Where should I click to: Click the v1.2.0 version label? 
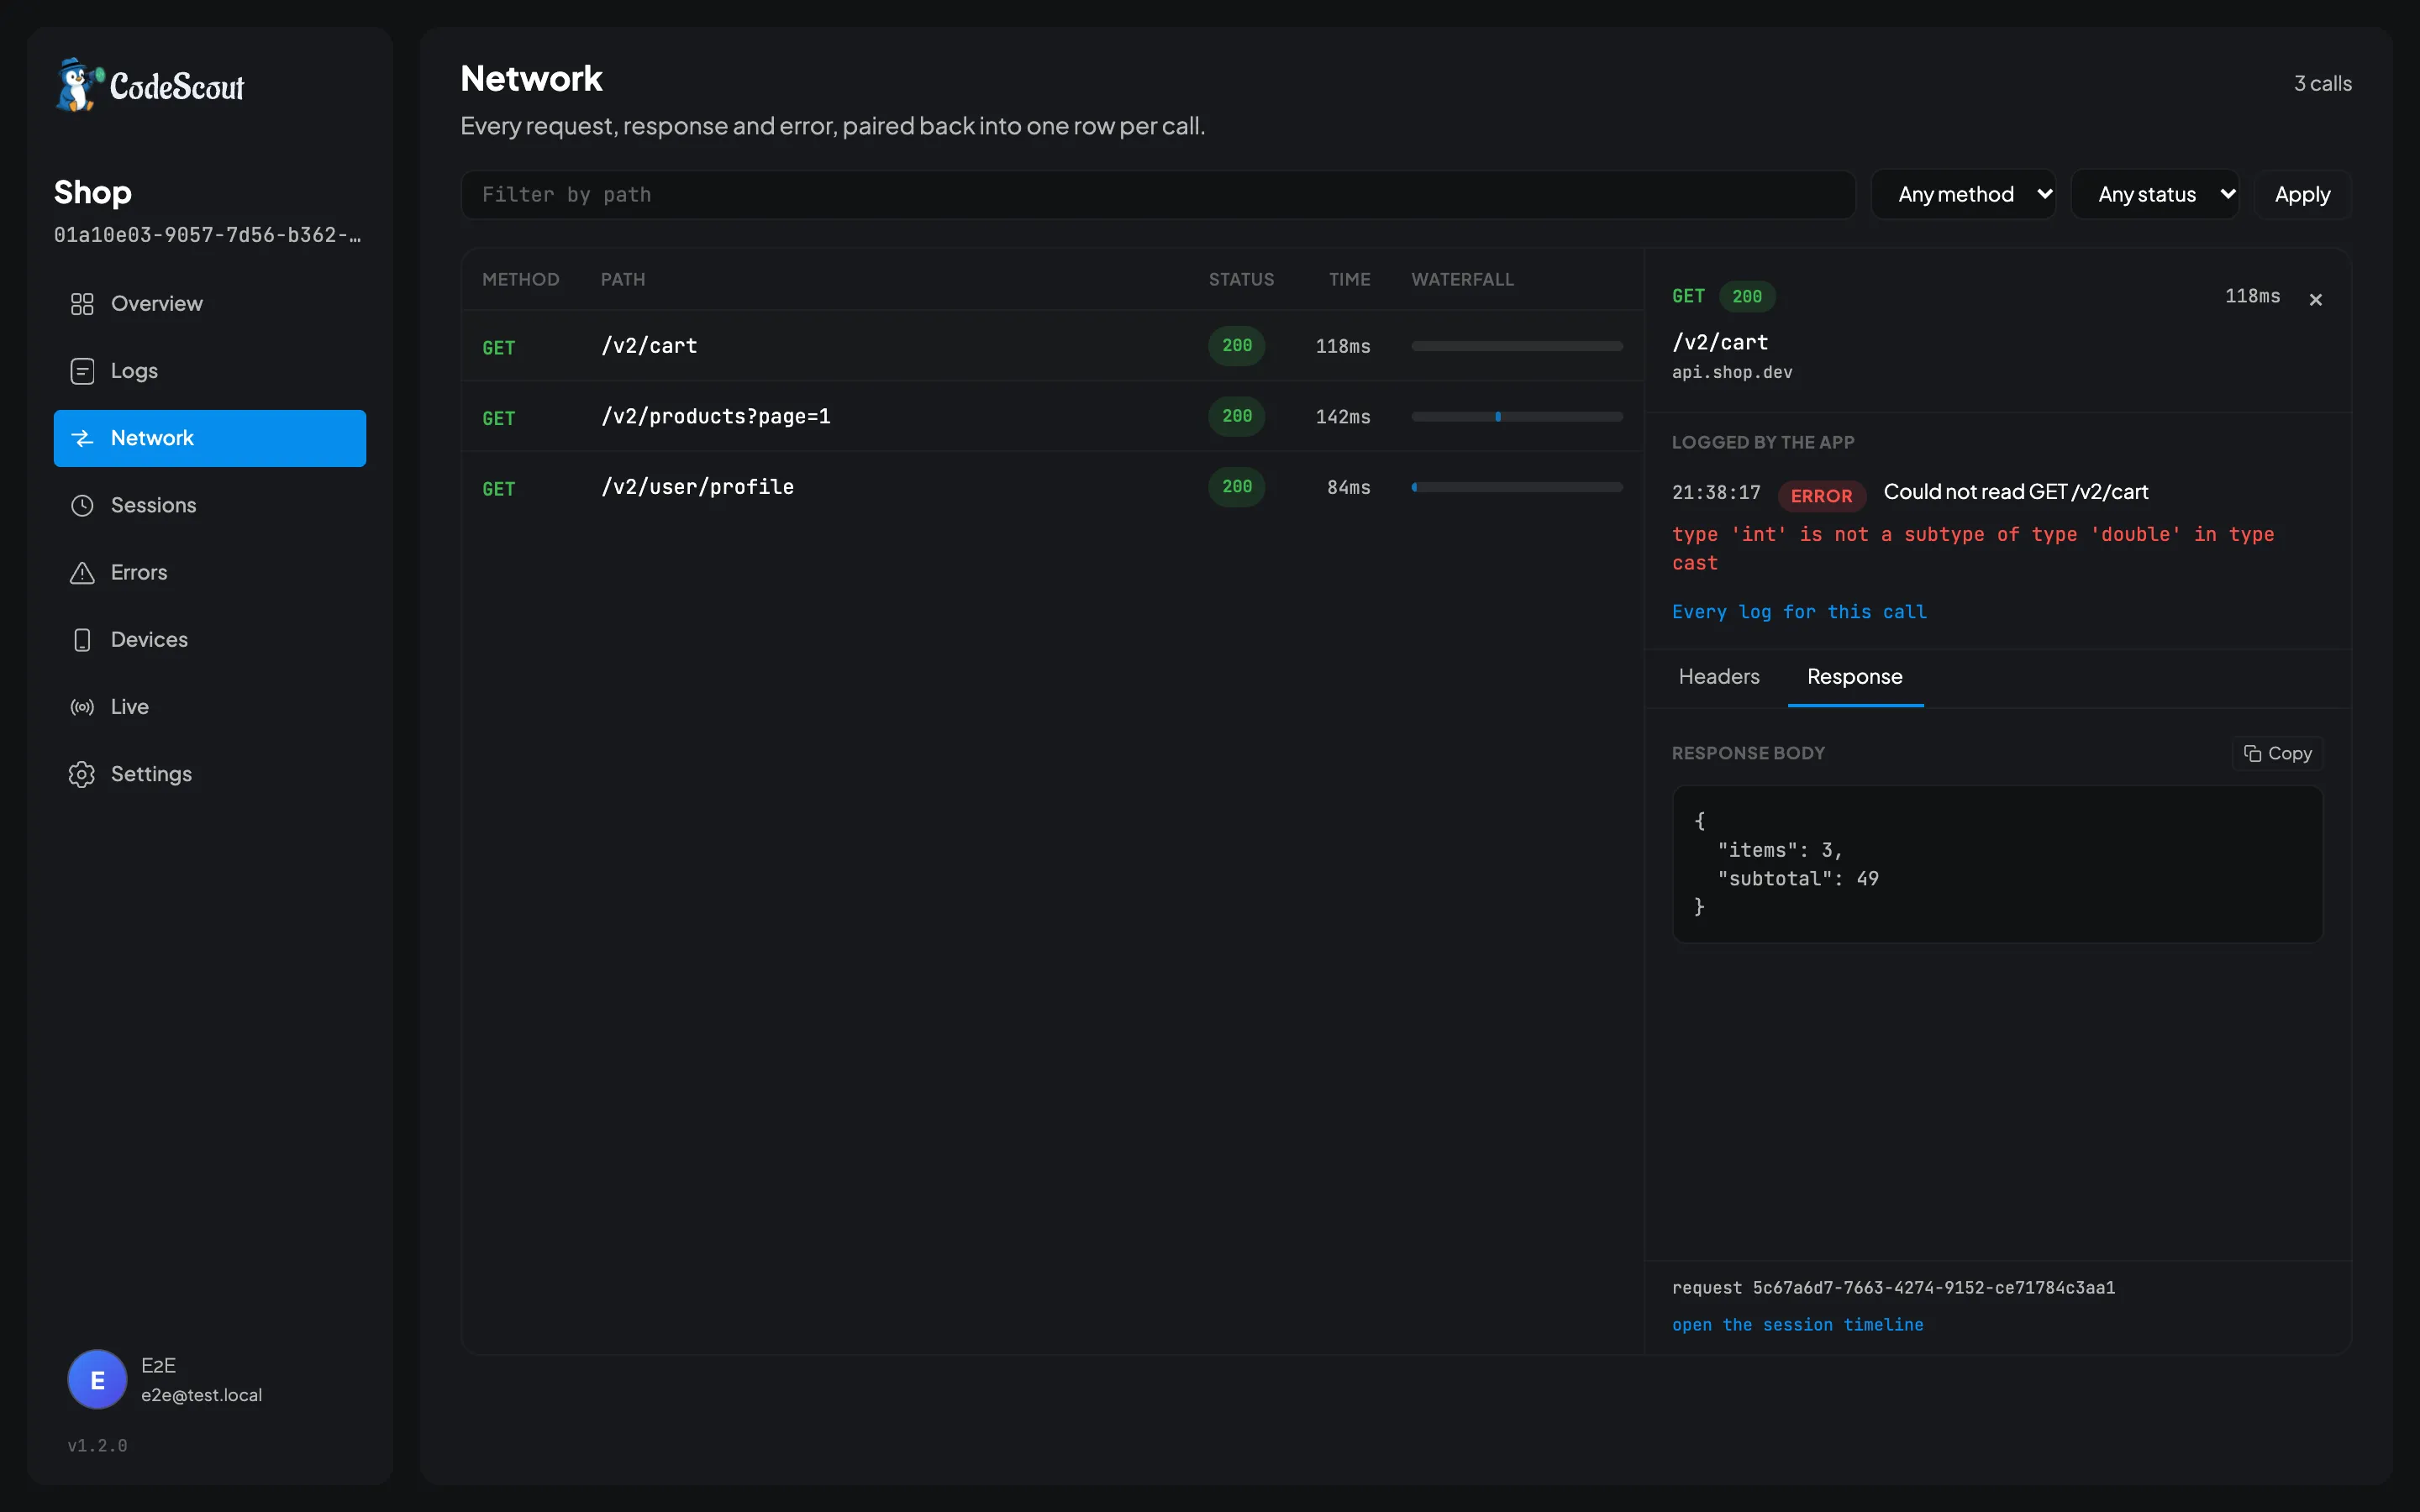(97, 1445)
